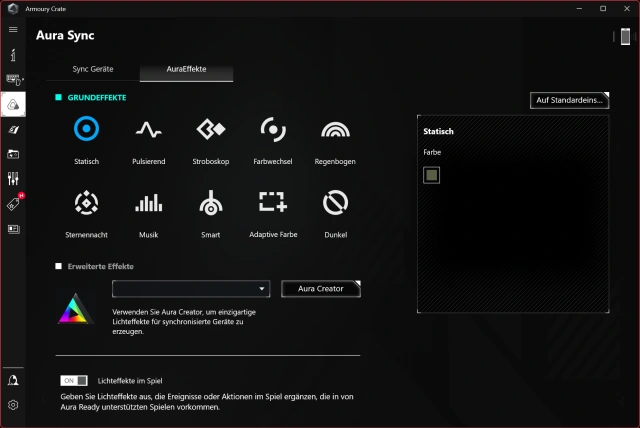Open the Settings gear icon
This screenshot has height=428, width=640.
click(13, 405)
